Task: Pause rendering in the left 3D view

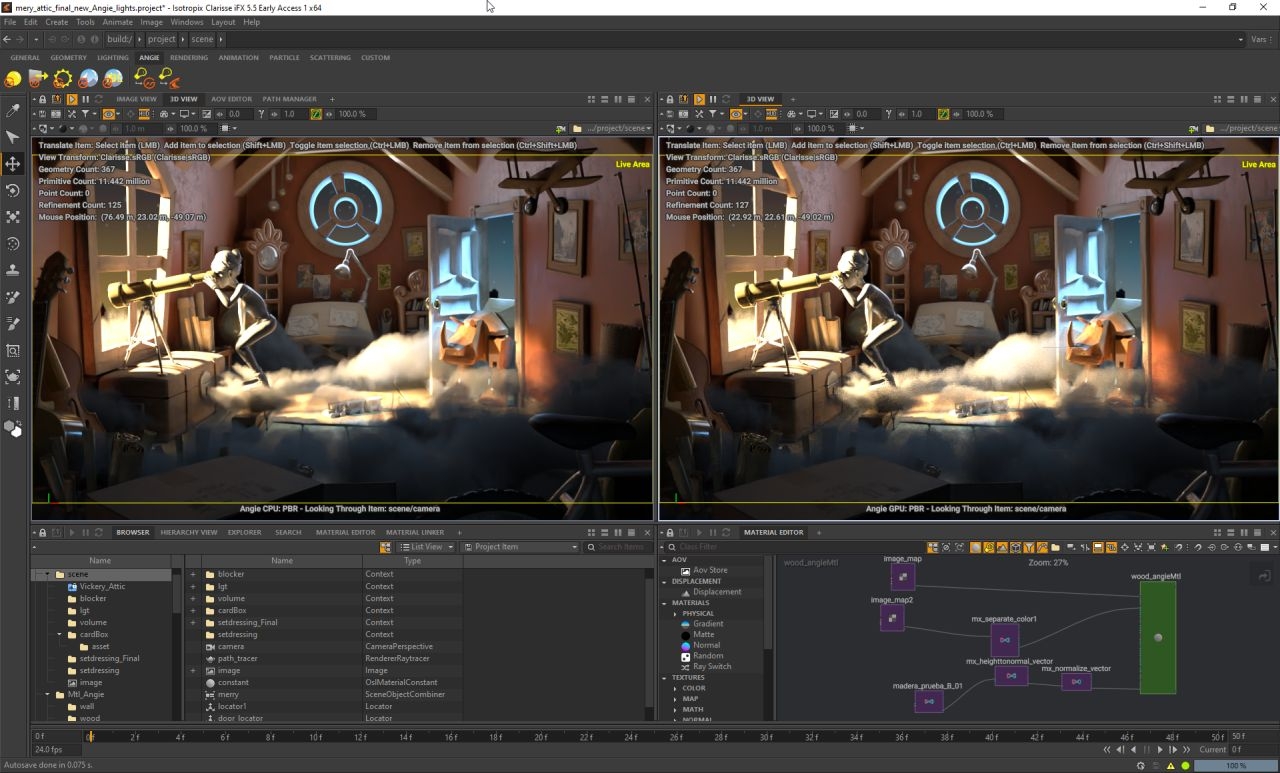Action: tap(85, 99)
